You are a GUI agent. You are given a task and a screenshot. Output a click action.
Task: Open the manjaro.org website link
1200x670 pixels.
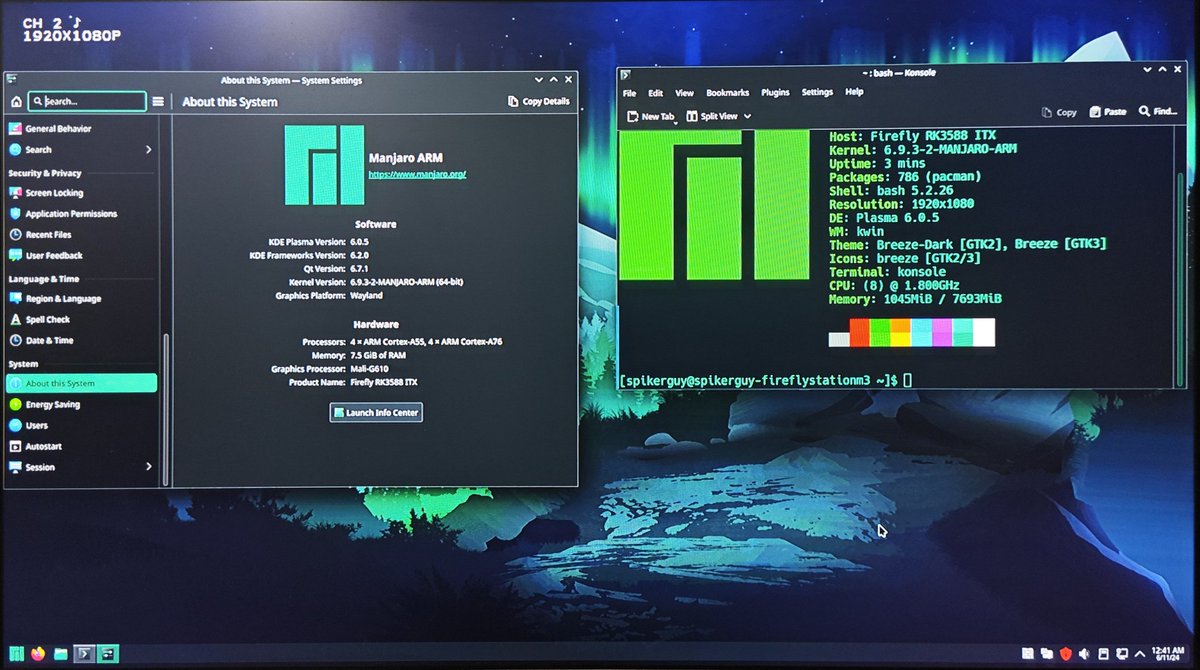pyautogui.click(x=417, y=174)
